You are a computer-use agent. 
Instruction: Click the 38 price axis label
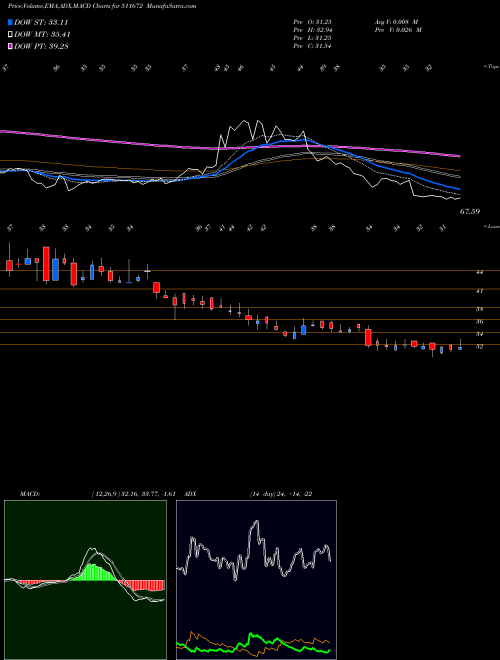click(x=479, y=309)
